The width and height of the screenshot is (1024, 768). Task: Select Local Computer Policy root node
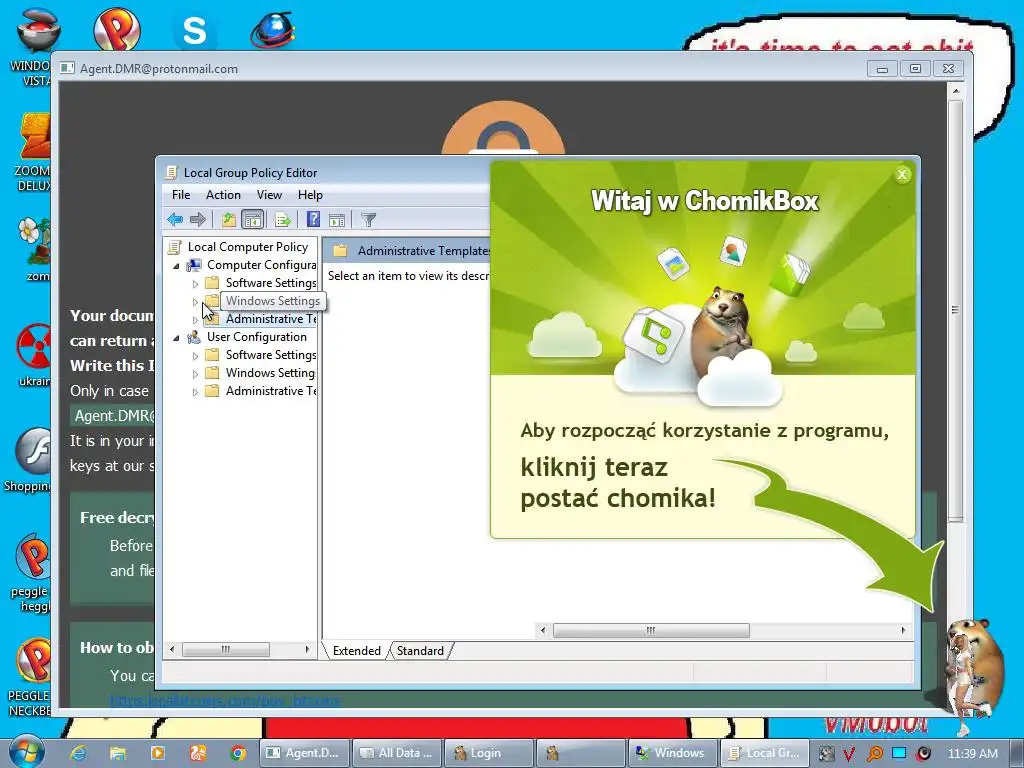tap(248, 247)
